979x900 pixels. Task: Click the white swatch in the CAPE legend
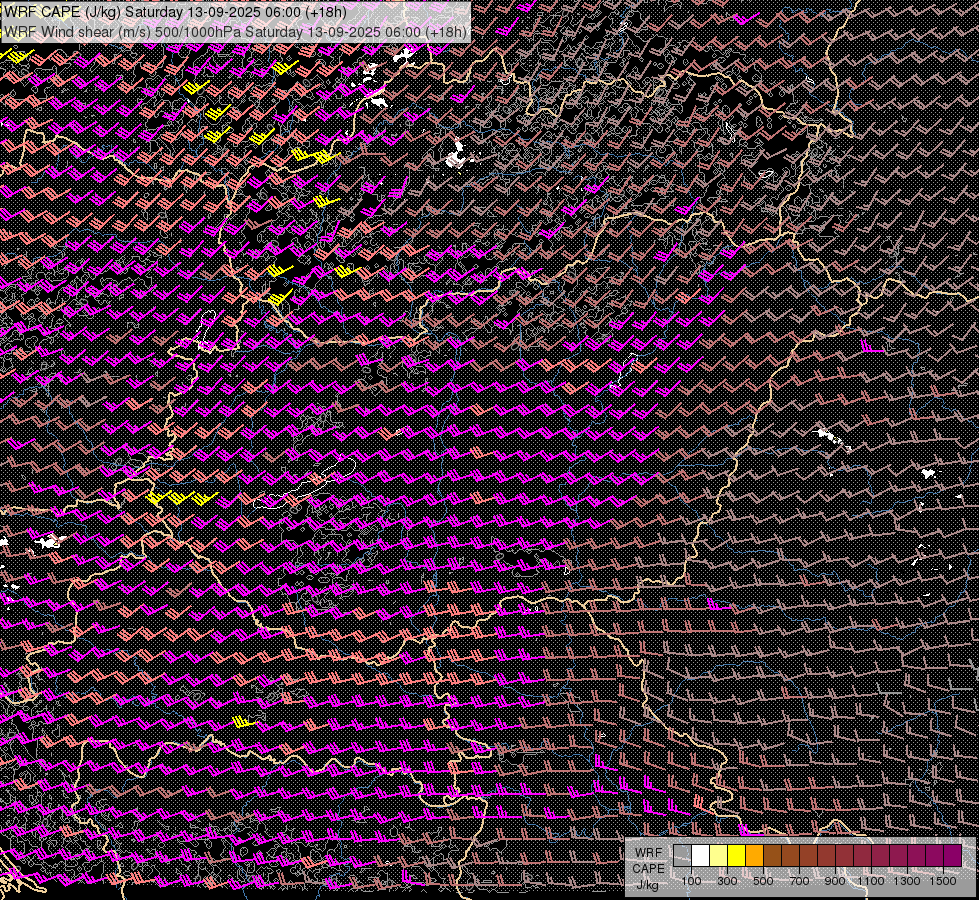click(x=701, y=855)
